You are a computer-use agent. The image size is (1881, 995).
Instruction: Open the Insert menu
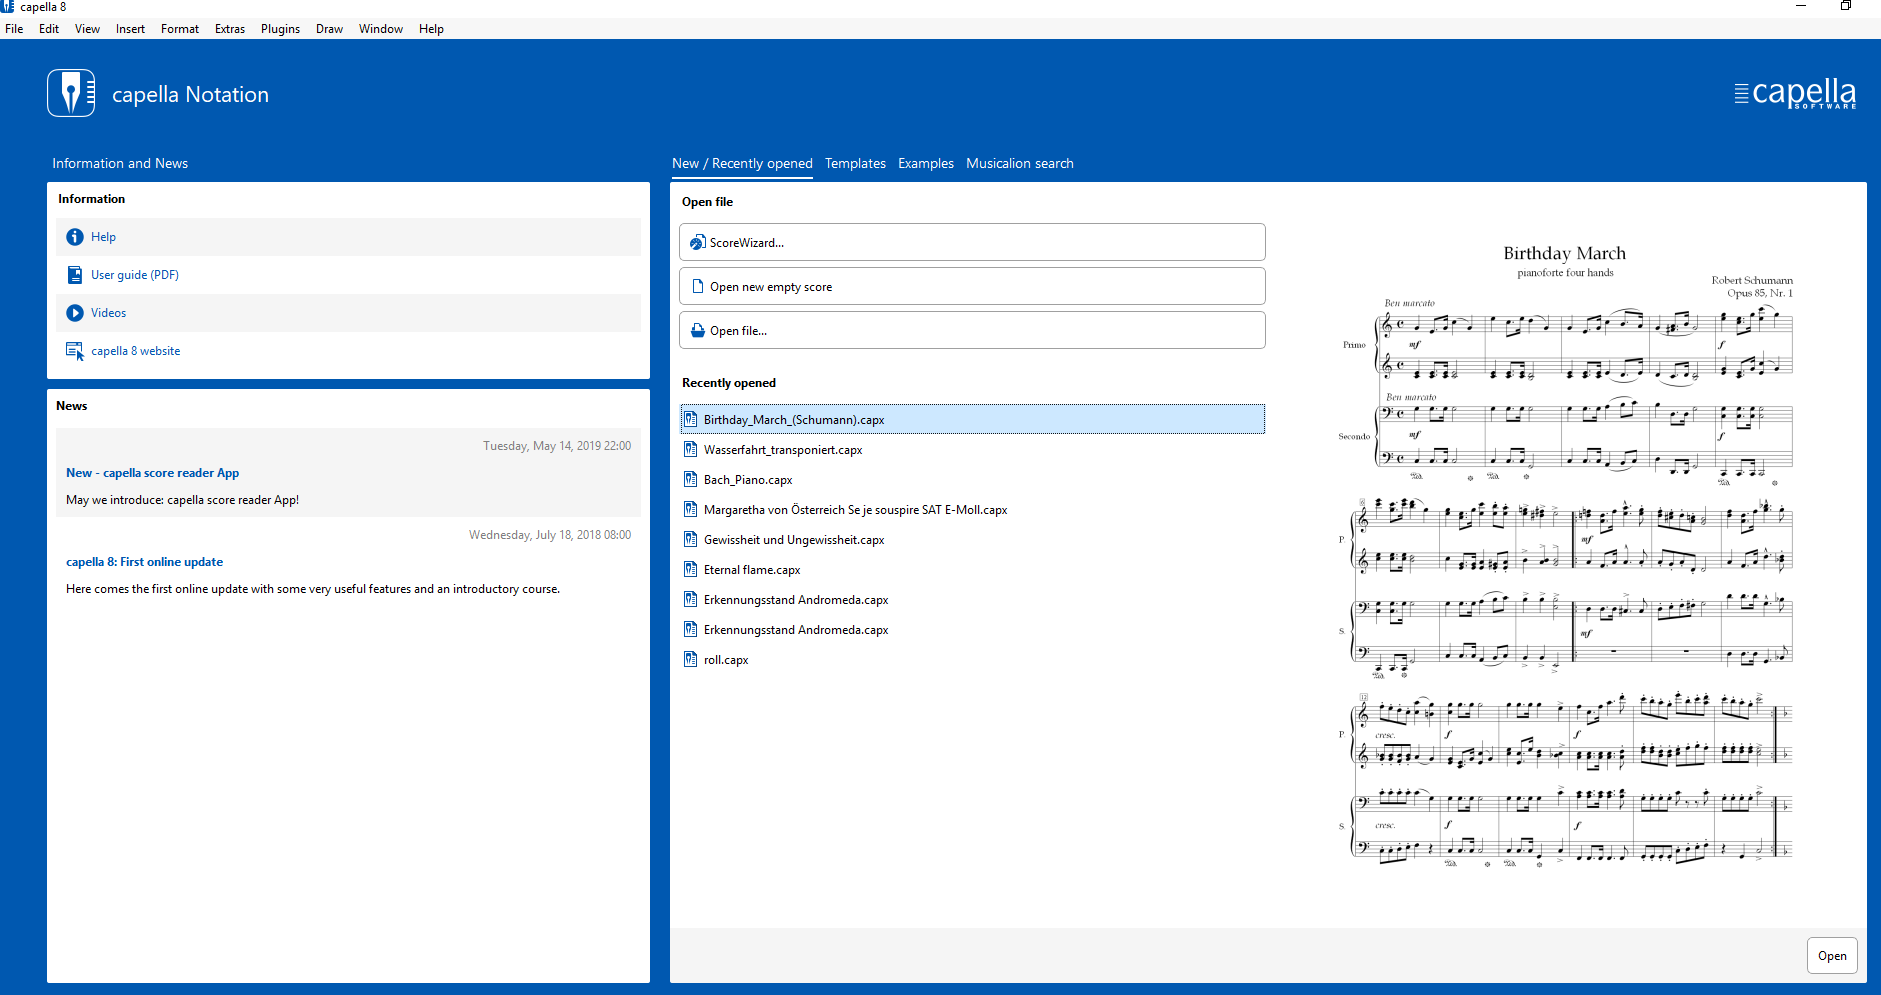[x=130, y=29]
